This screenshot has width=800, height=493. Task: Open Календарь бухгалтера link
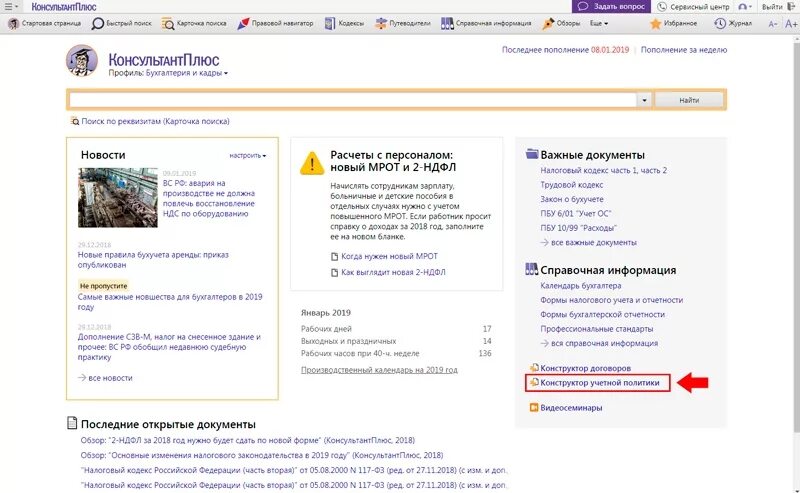581,286
